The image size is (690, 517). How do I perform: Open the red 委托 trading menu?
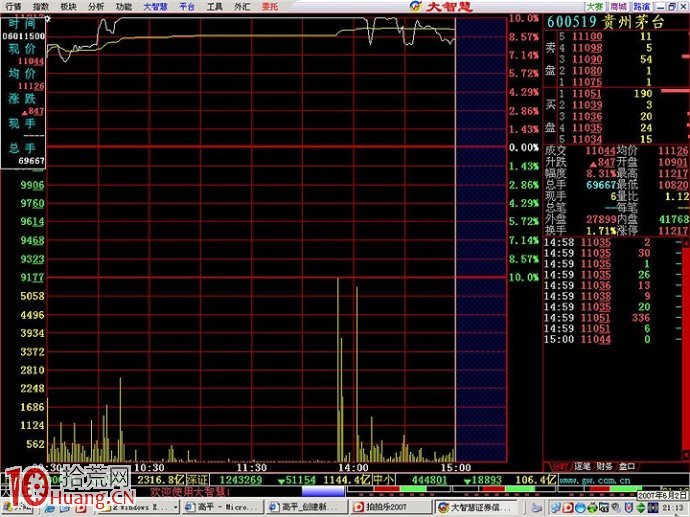coord(270,7)
